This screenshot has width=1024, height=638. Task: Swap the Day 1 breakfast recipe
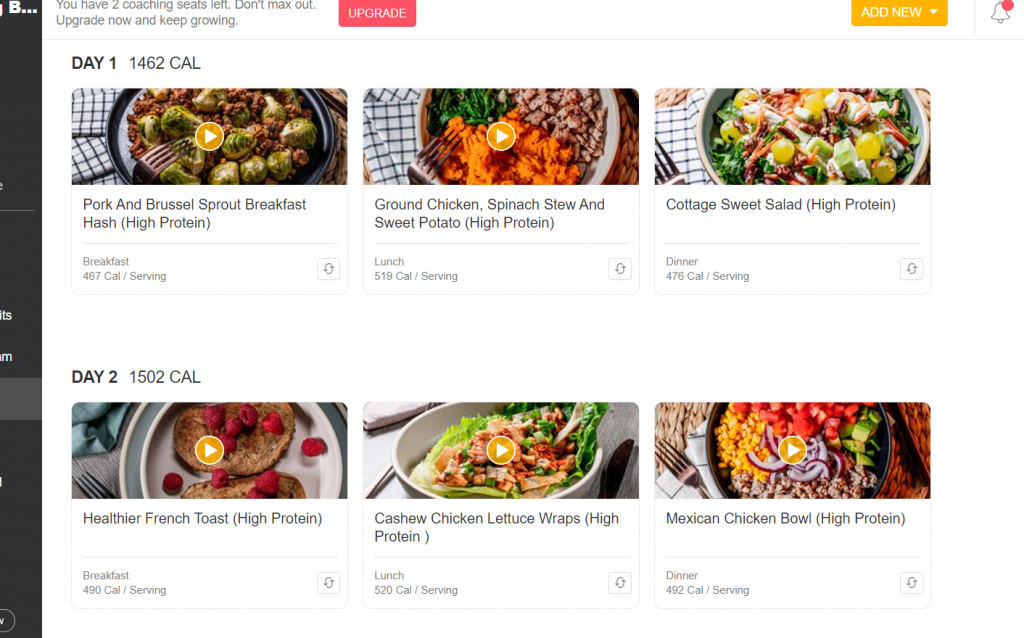pos(328,269)
